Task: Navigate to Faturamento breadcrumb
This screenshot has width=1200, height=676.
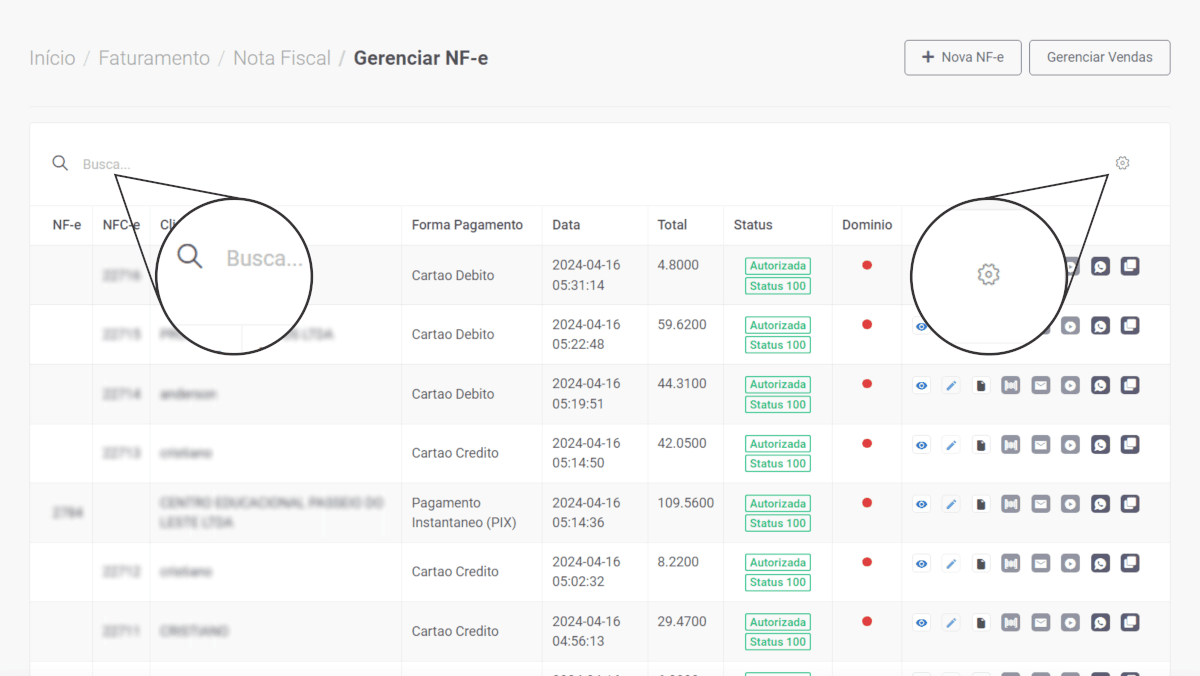Action: pos(154,58)
